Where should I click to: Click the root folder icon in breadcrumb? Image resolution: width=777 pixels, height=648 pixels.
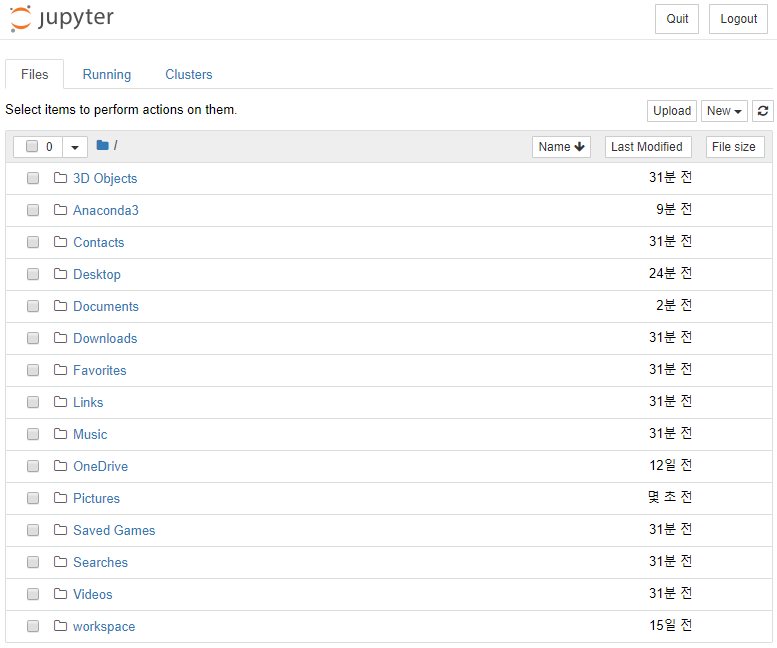102,146
